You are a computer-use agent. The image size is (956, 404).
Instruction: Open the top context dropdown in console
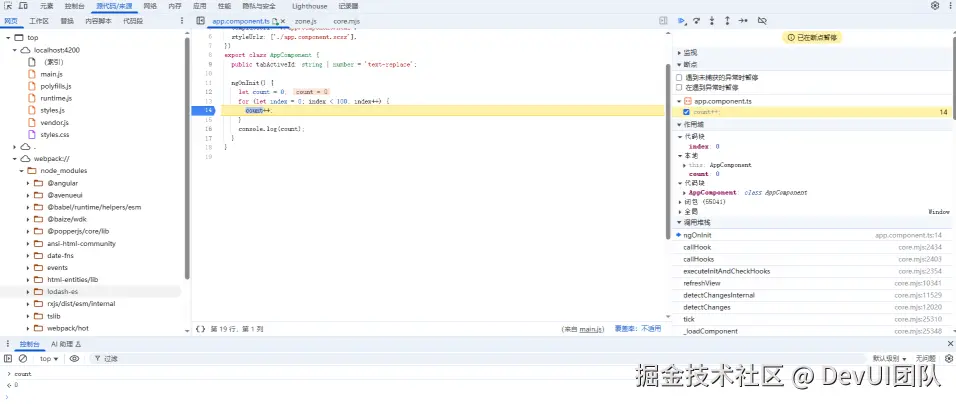click(x=49, y=359)
